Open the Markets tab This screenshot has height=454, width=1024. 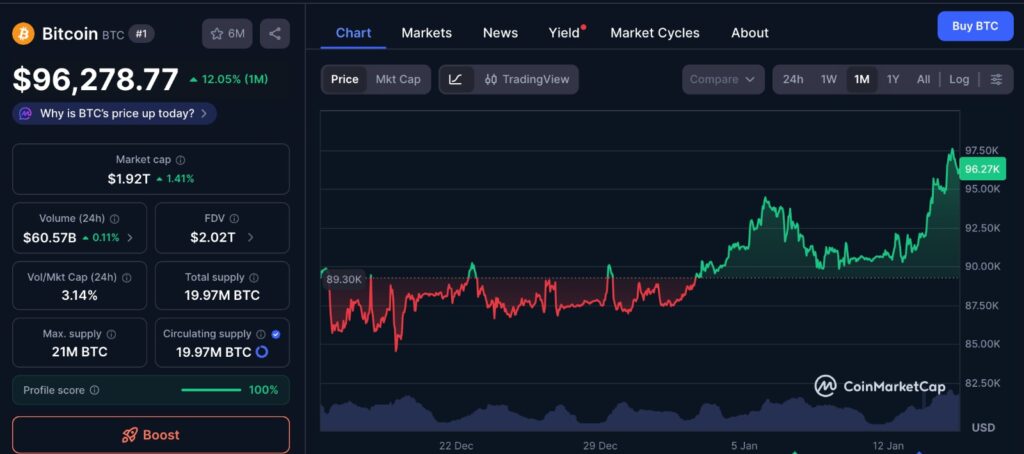point(426,33)
